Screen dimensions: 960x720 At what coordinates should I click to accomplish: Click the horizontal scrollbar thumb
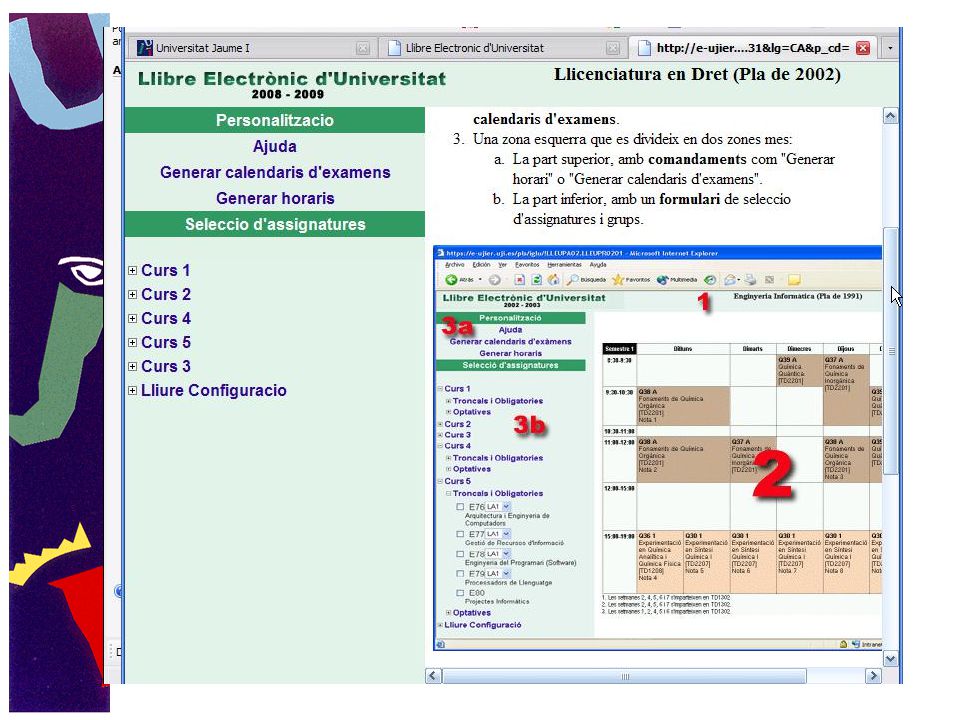pyautogui.click(x=624, y=676)
